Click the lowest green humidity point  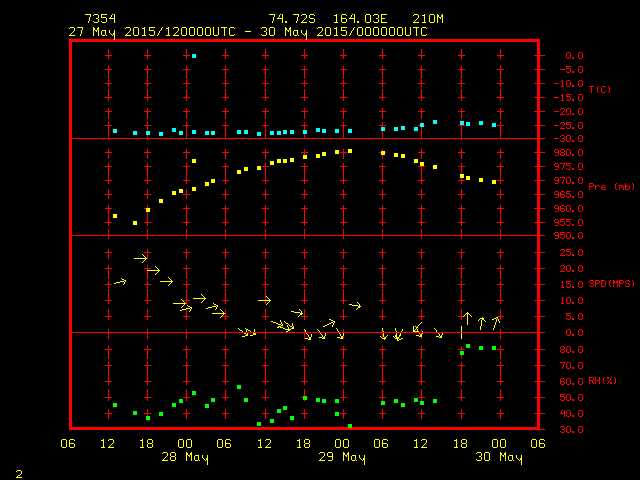(350, 426)
